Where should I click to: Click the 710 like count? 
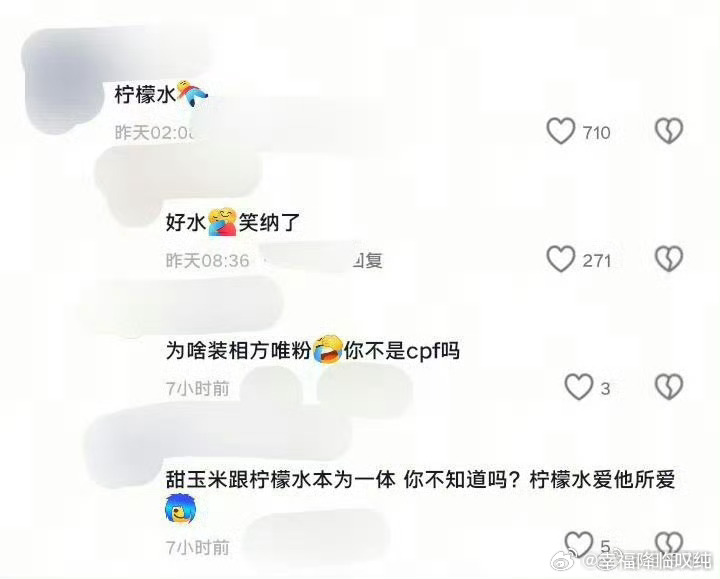click(596, 133)
